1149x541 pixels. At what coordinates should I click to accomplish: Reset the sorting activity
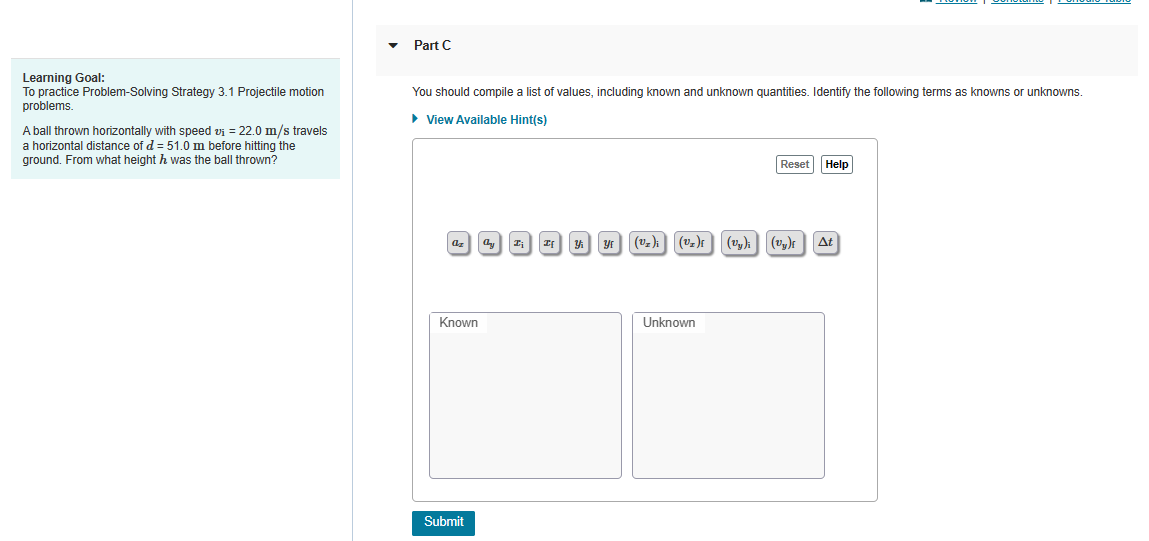[794, 164]
